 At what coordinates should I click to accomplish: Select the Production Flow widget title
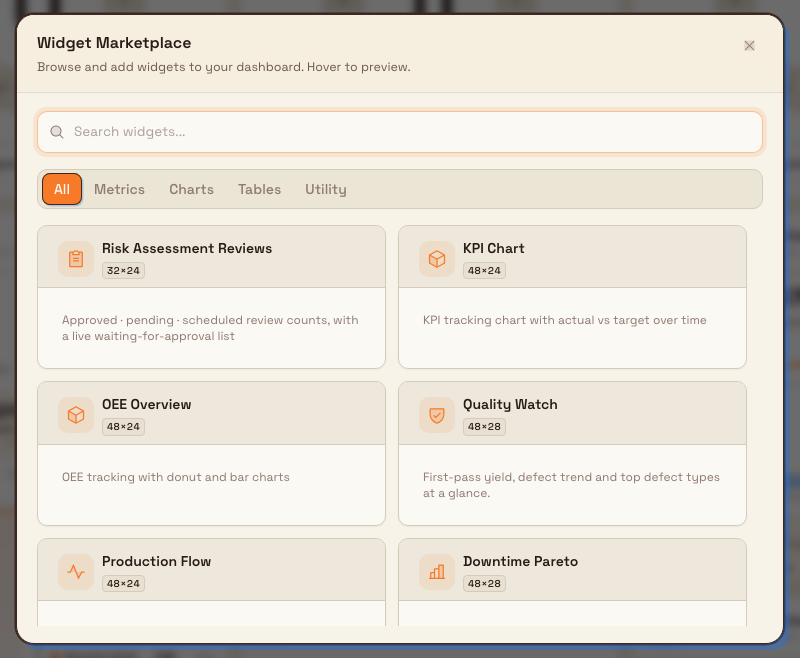coord(156,561)
